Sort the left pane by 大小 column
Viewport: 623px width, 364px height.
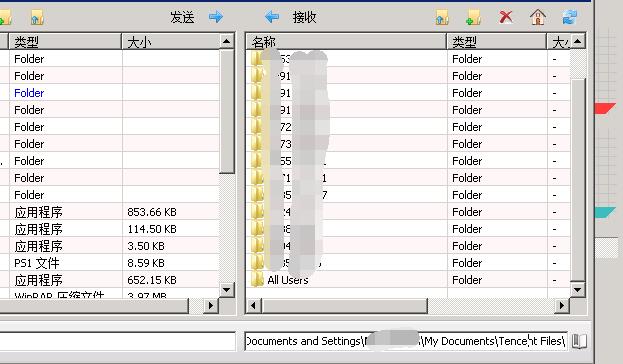pos(170,41)
